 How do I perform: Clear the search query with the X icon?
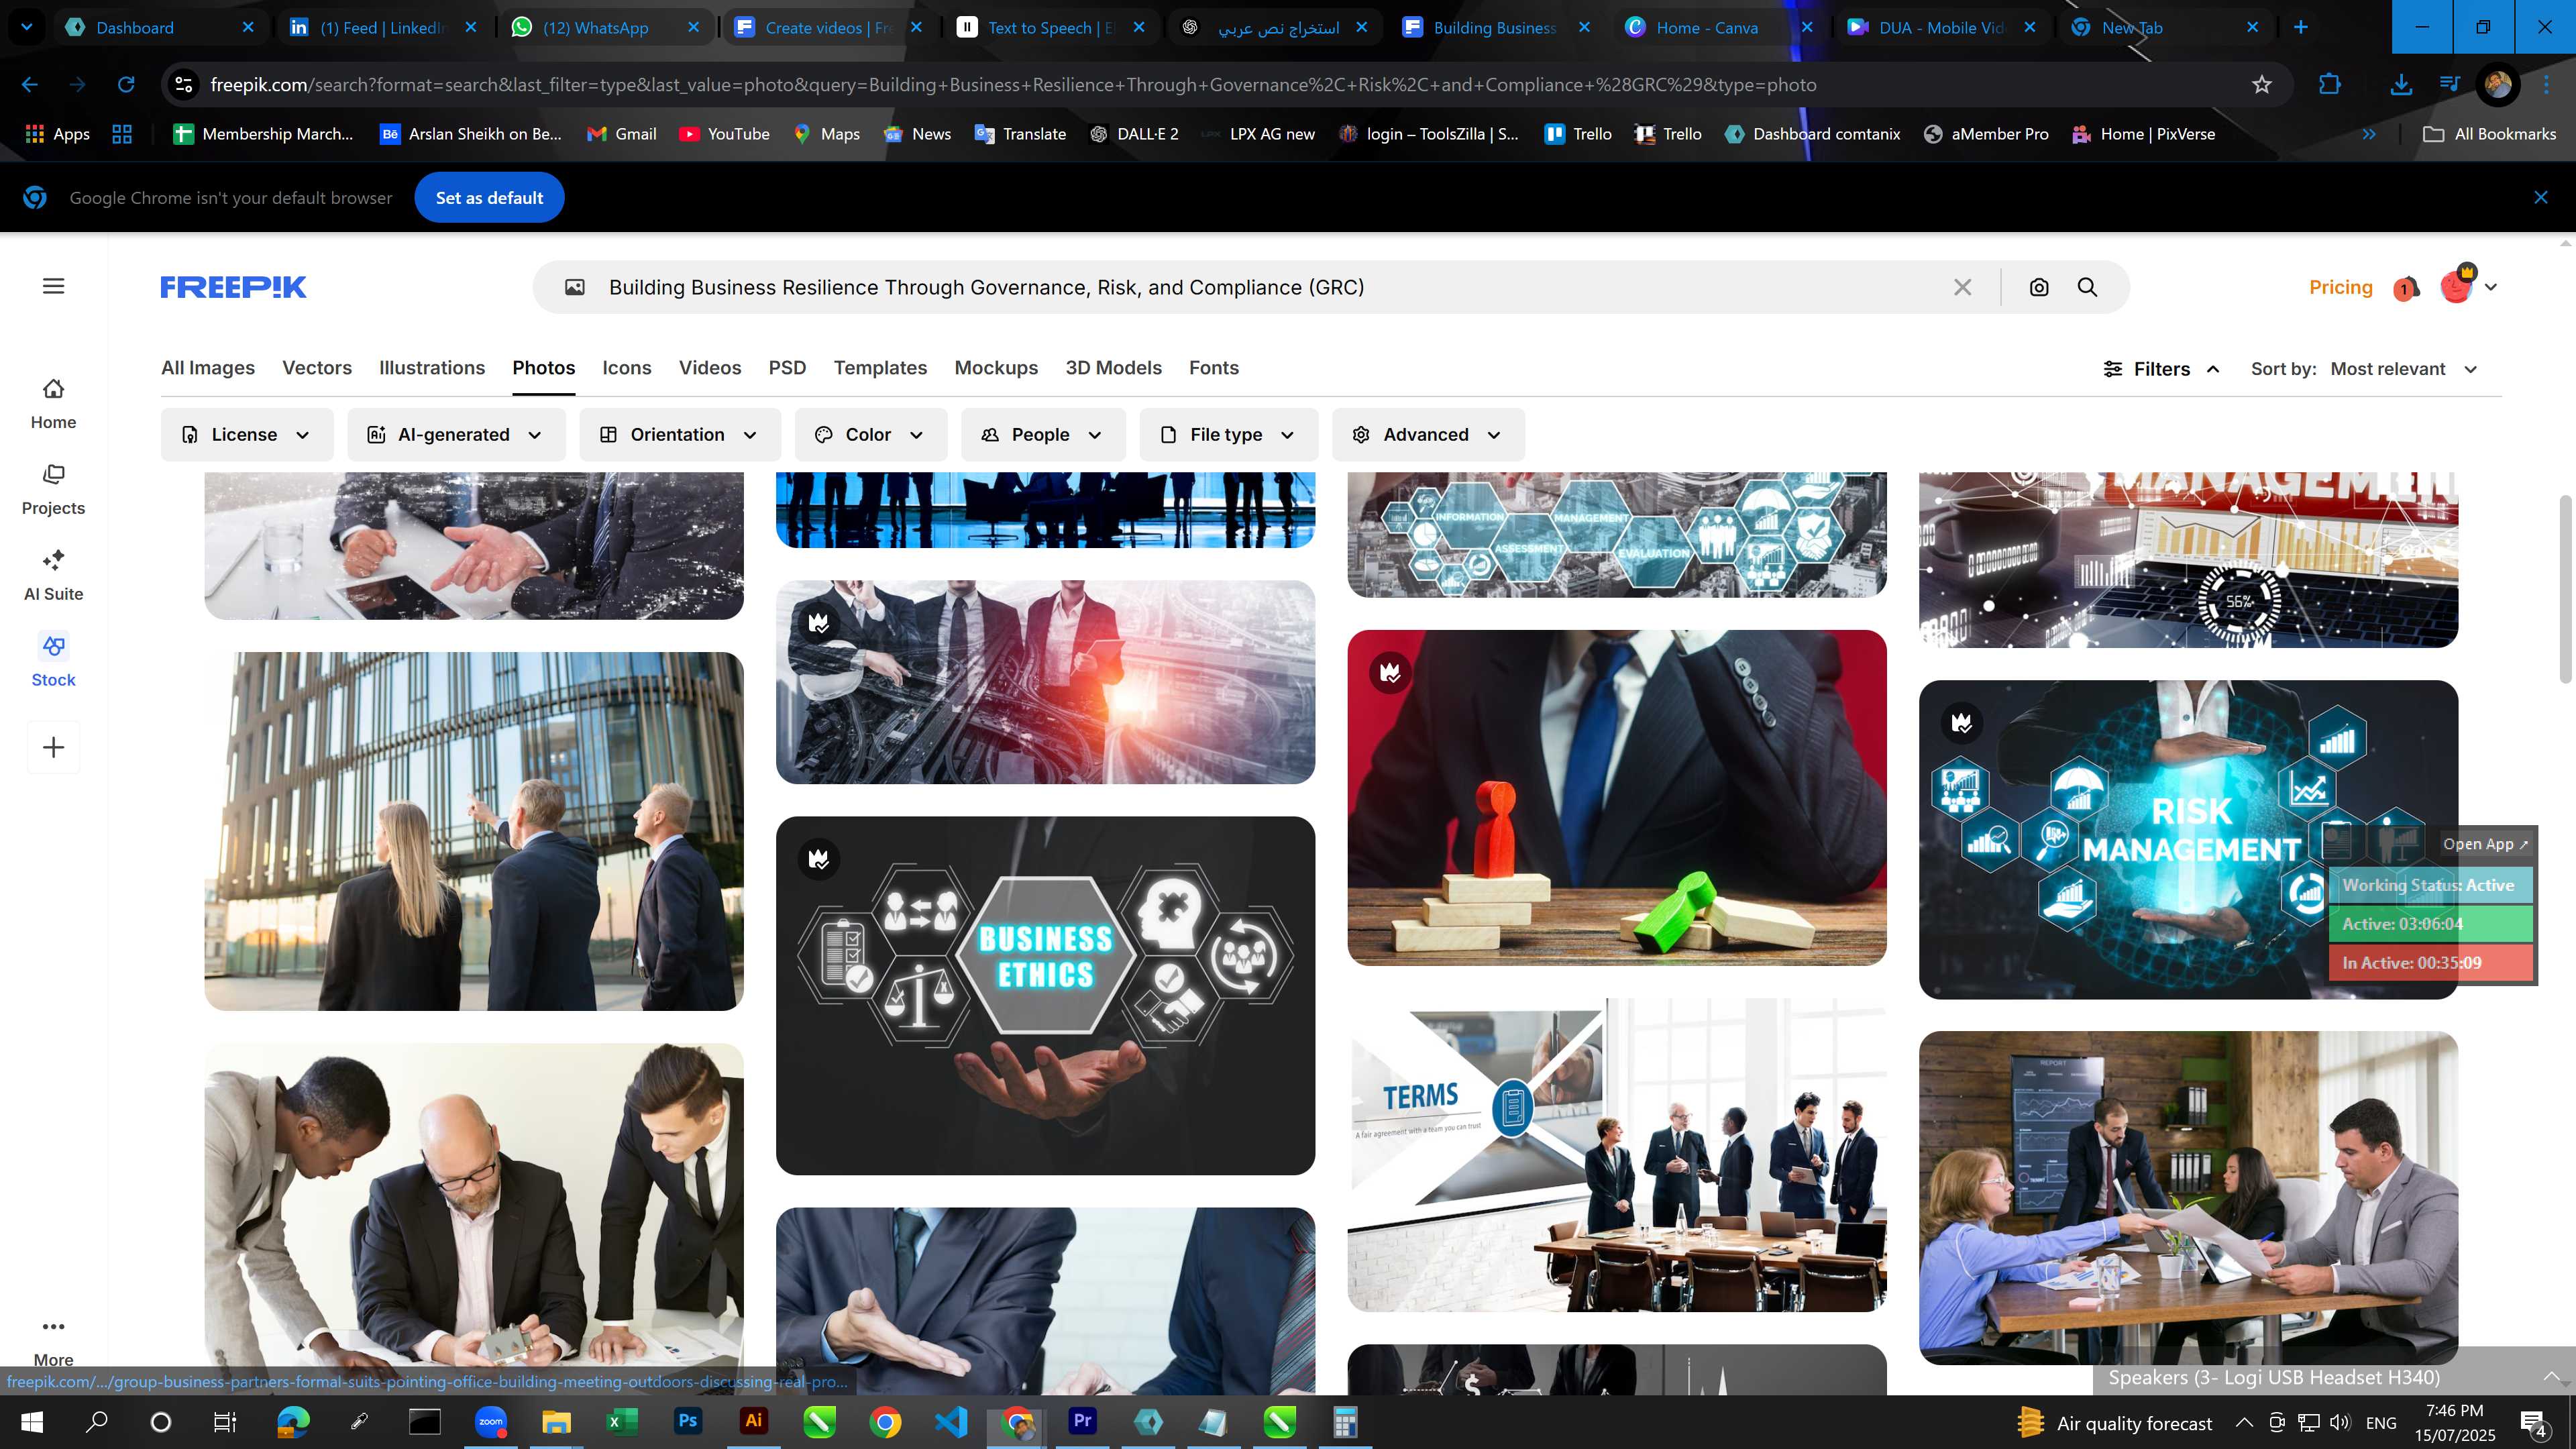click(x=1962, y=287)
